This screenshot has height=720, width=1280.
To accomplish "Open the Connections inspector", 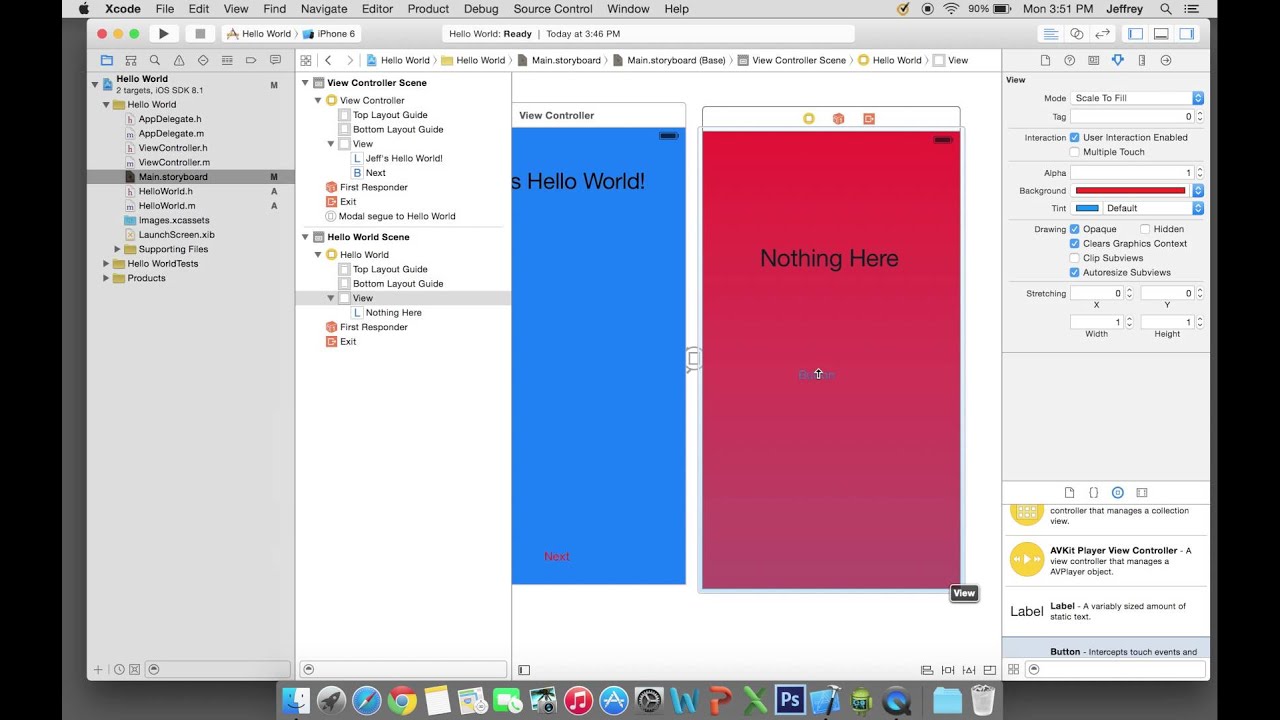I will (1165, 60).
